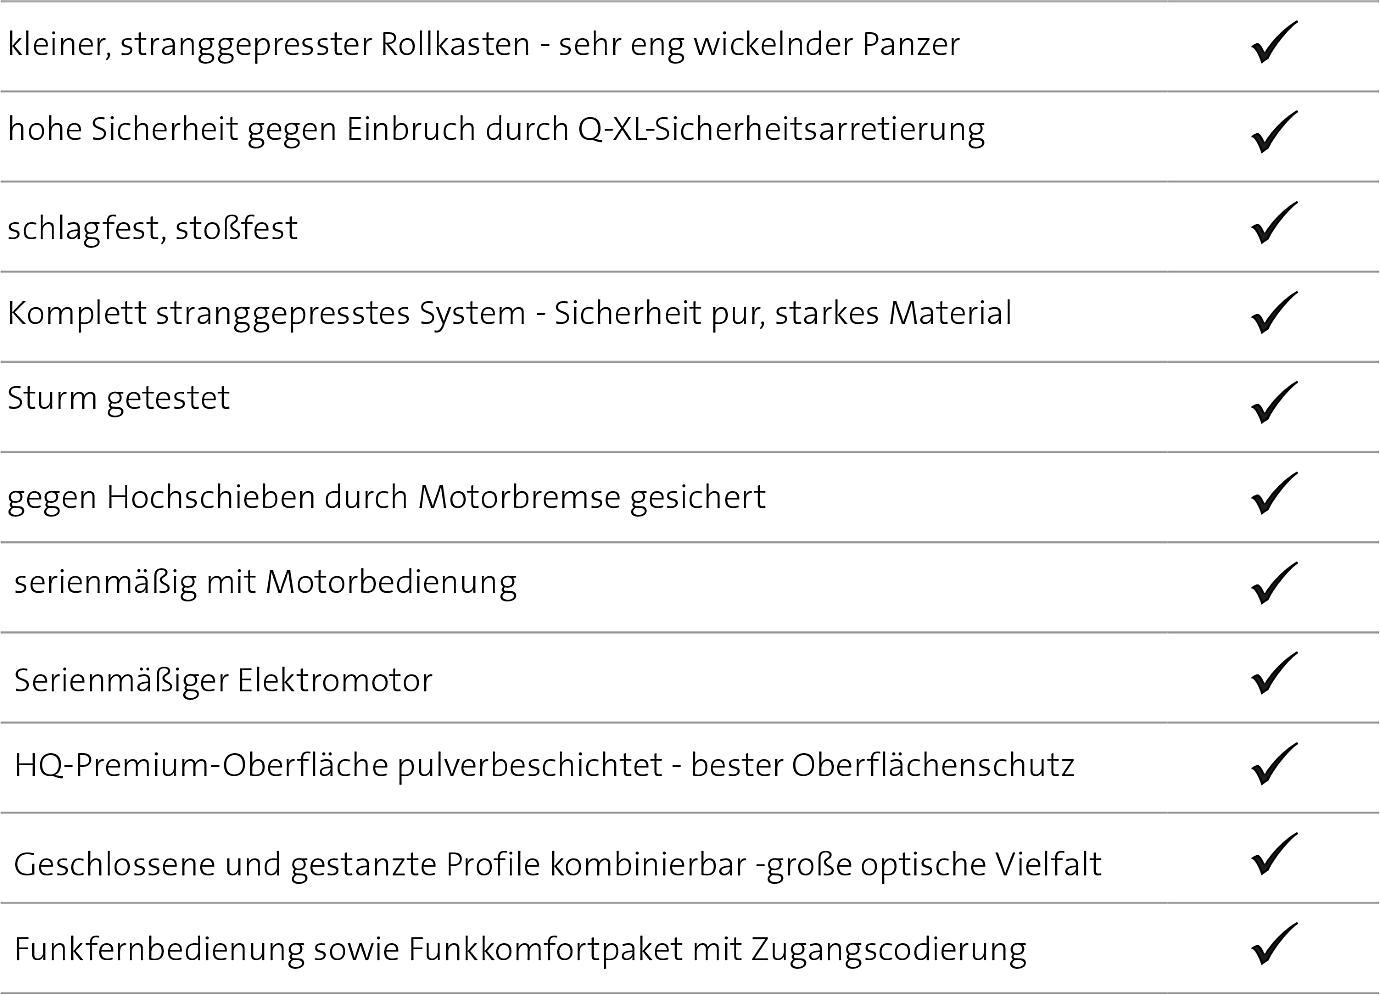Click checkmark for 'Serienmäßiger Elektromotor'
This screenshot has width=1380, height=995.
point(1274,673)
